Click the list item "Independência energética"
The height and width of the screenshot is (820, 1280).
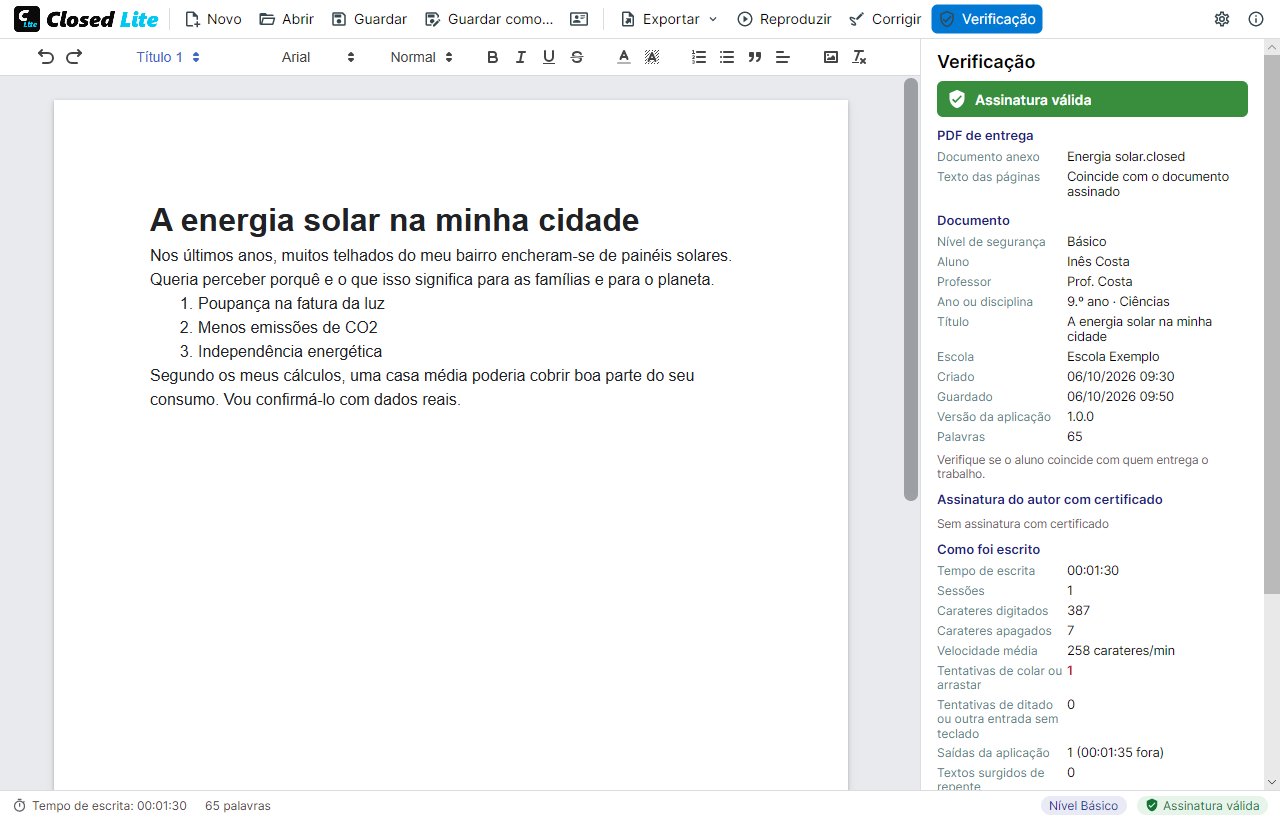[x=290, y=352]
